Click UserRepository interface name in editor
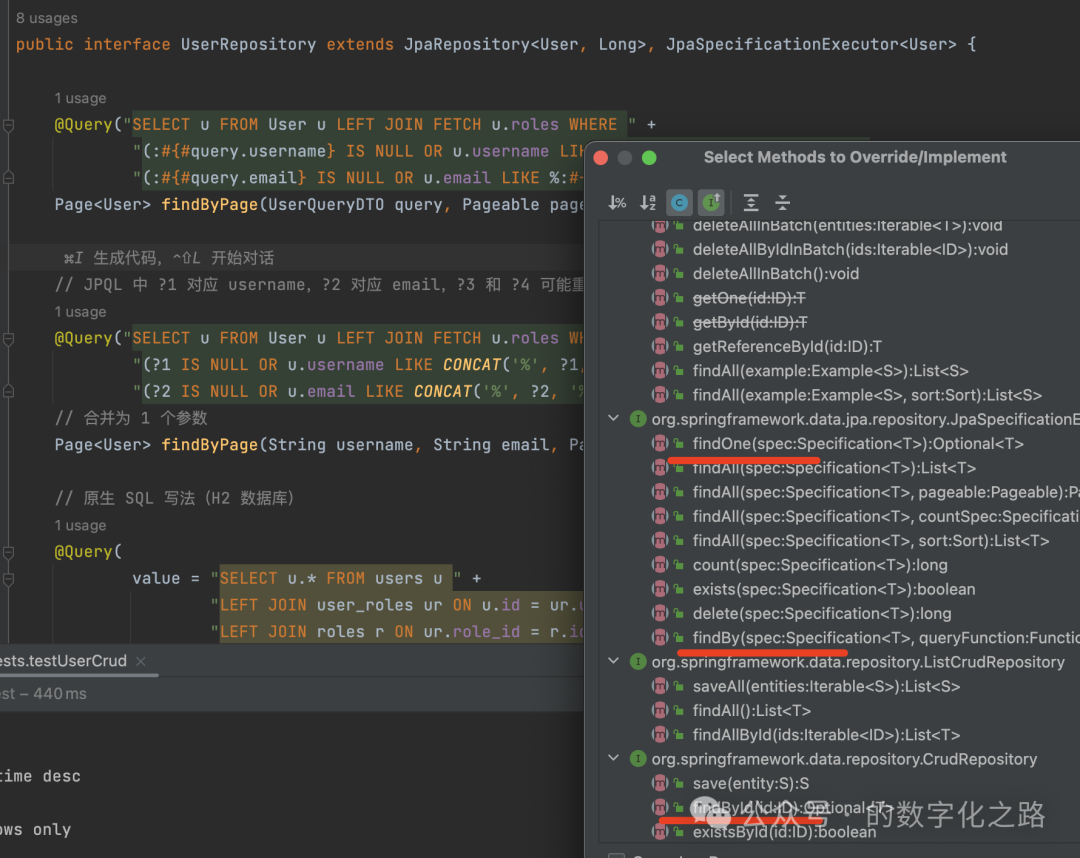Image resolution: width=1080 pixels, height=858 pixels. pos(248,44)
